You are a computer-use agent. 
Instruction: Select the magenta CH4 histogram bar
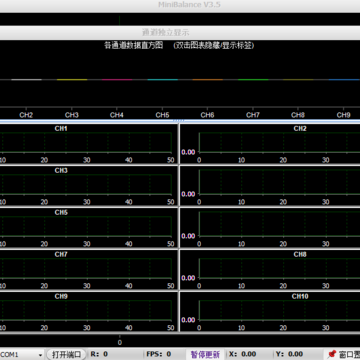tap(117, 80)
